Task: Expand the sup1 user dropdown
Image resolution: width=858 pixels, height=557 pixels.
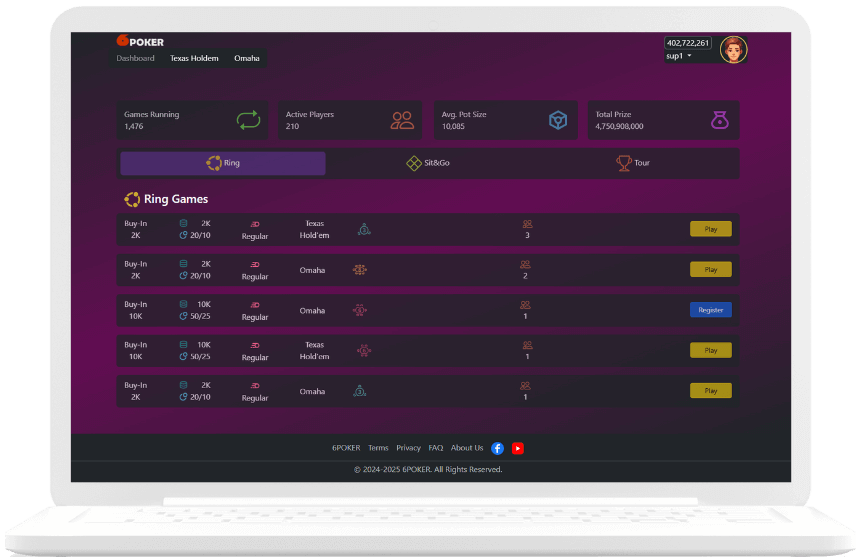Action: pos(680,56)
